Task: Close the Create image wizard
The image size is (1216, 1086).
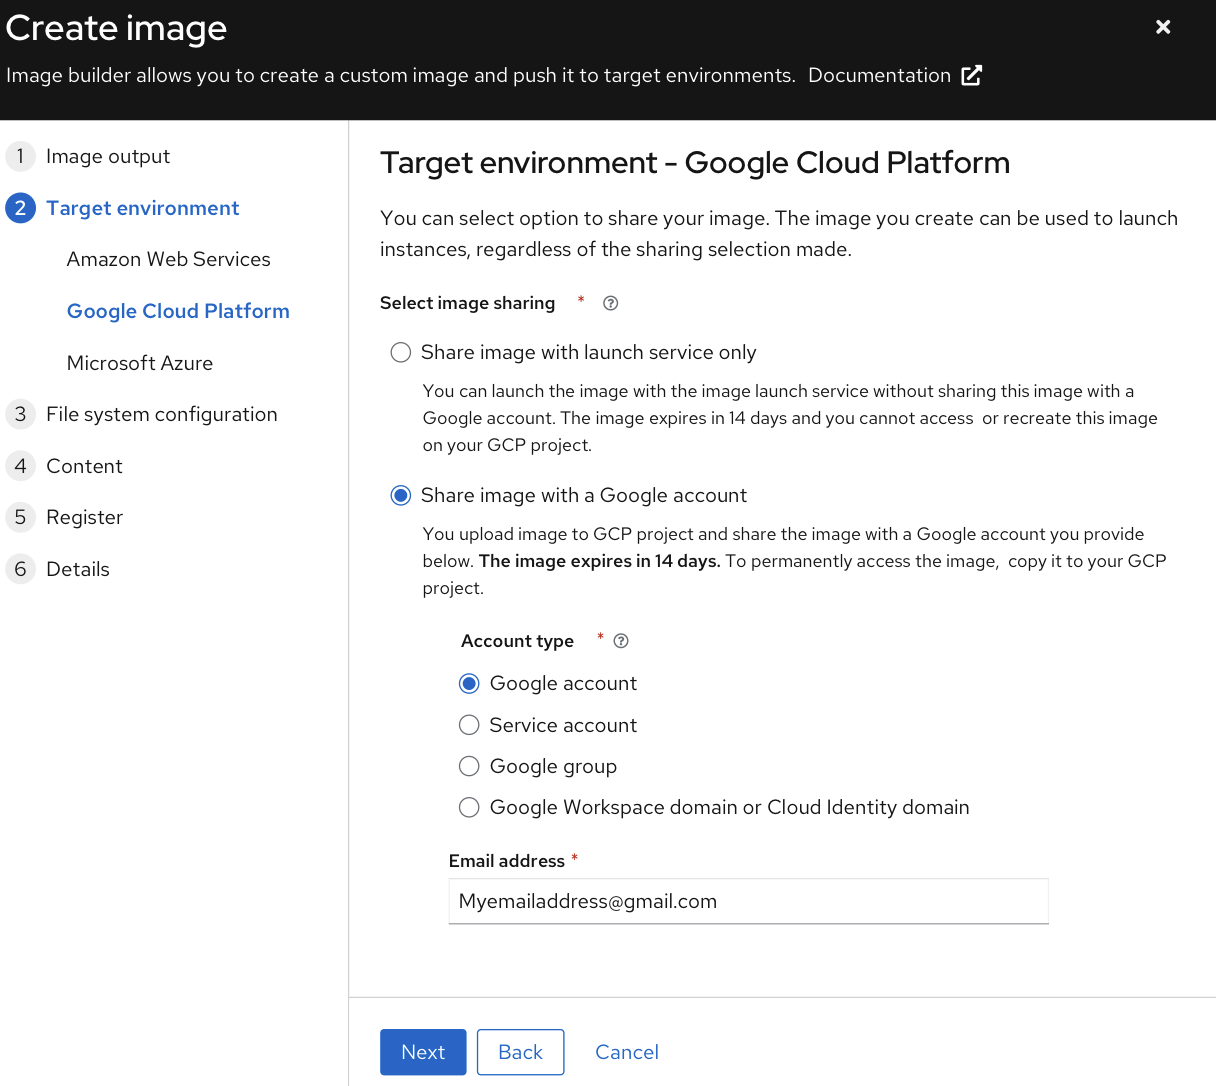Action: pyautogui.click(x=1163, y=27)
